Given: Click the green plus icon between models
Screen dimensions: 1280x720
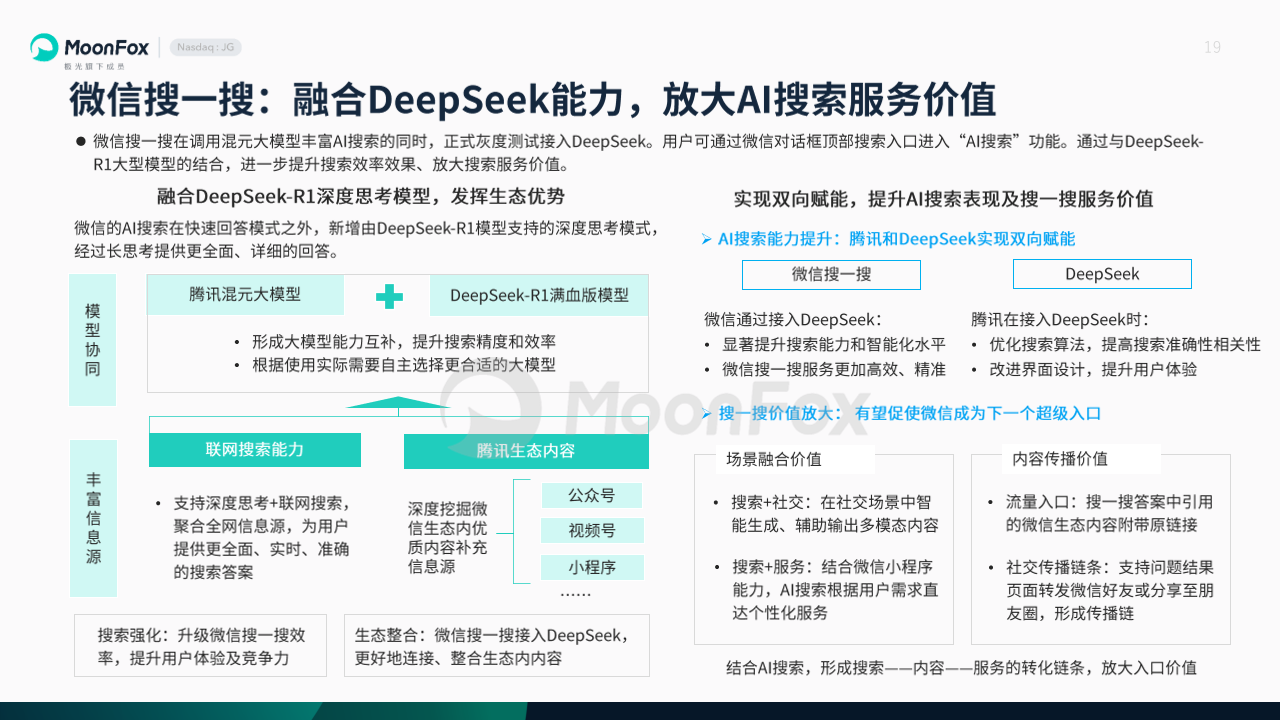Looking at the screenshot, I should [x=389, y=296].
